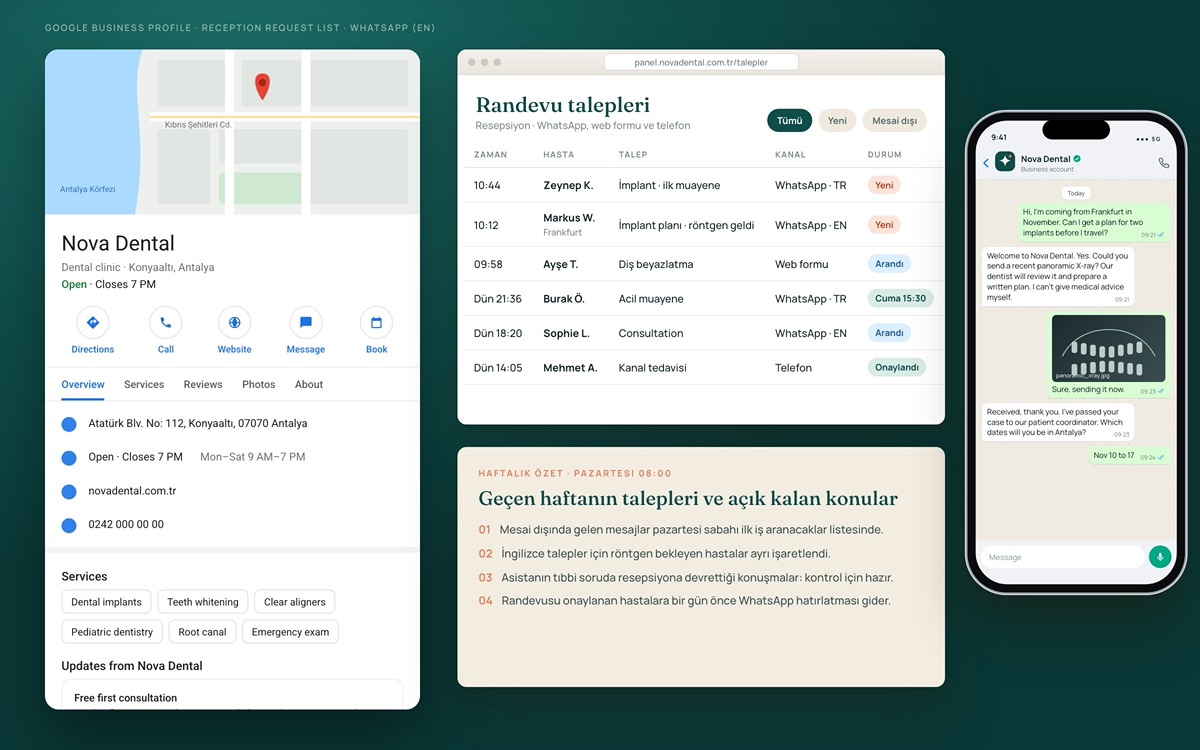The width and height of the screenshot is (1200, 750).
Task: Open the Reviews tab
Action: point(203,385)
